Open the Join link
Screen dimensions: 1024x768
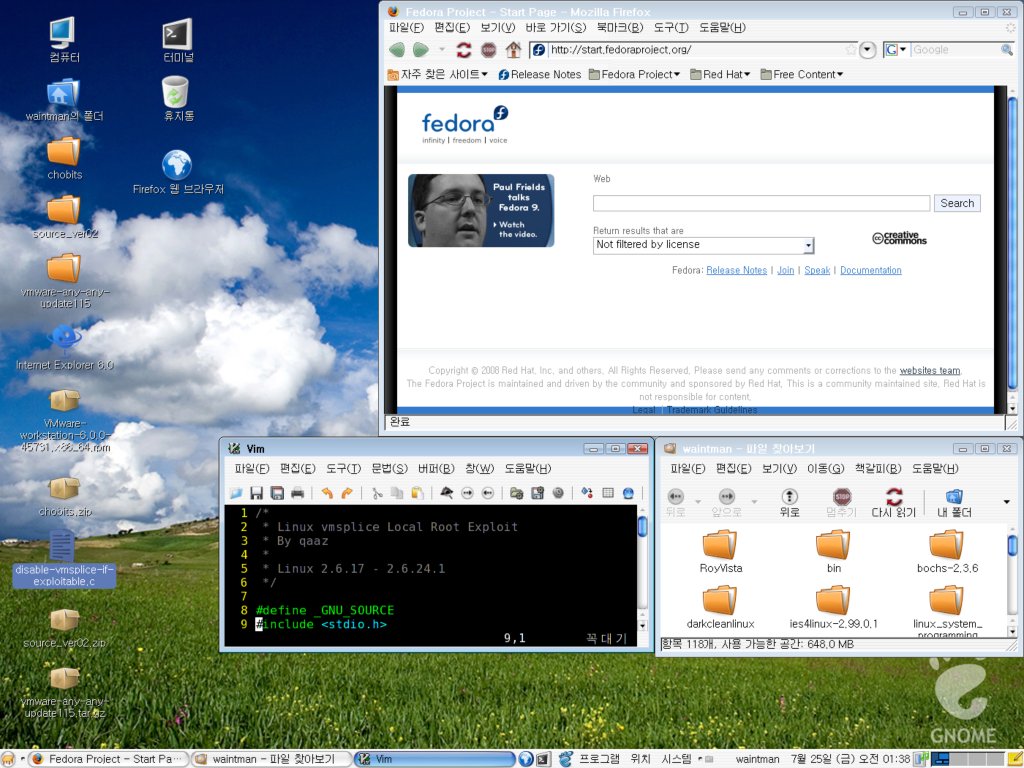click(785, 270)
